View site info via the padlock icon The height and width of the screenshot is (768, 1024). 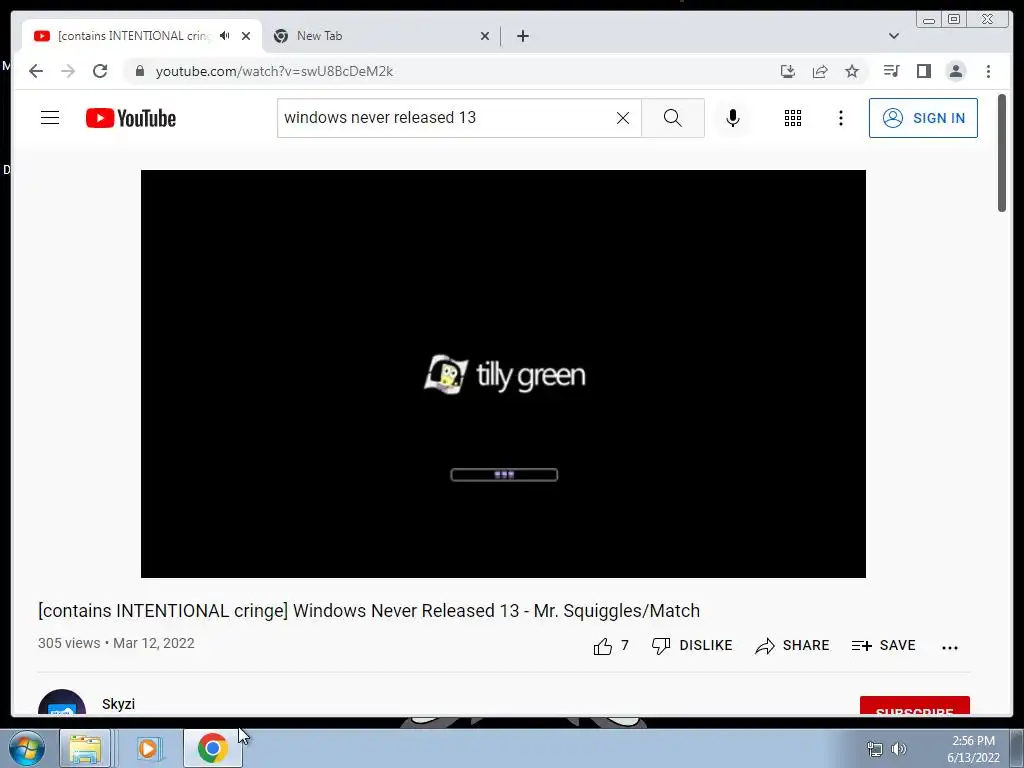139,71
